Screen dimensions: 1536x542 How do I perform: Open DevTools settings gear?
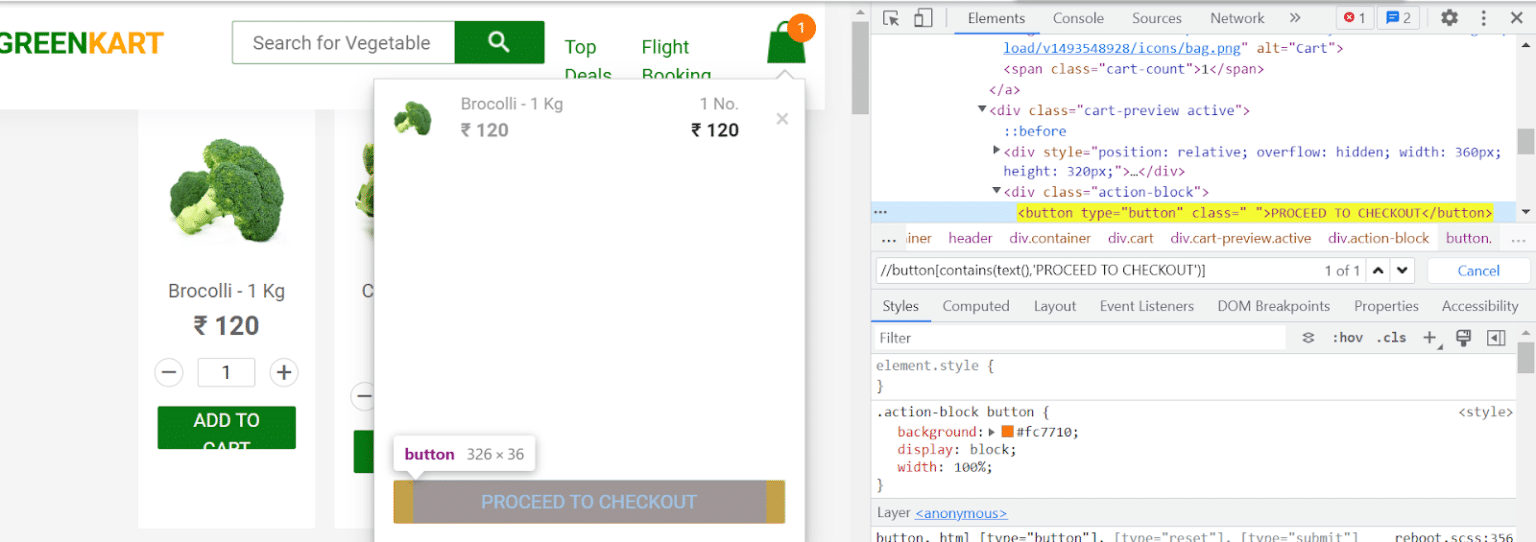[x=1449, y=18]
